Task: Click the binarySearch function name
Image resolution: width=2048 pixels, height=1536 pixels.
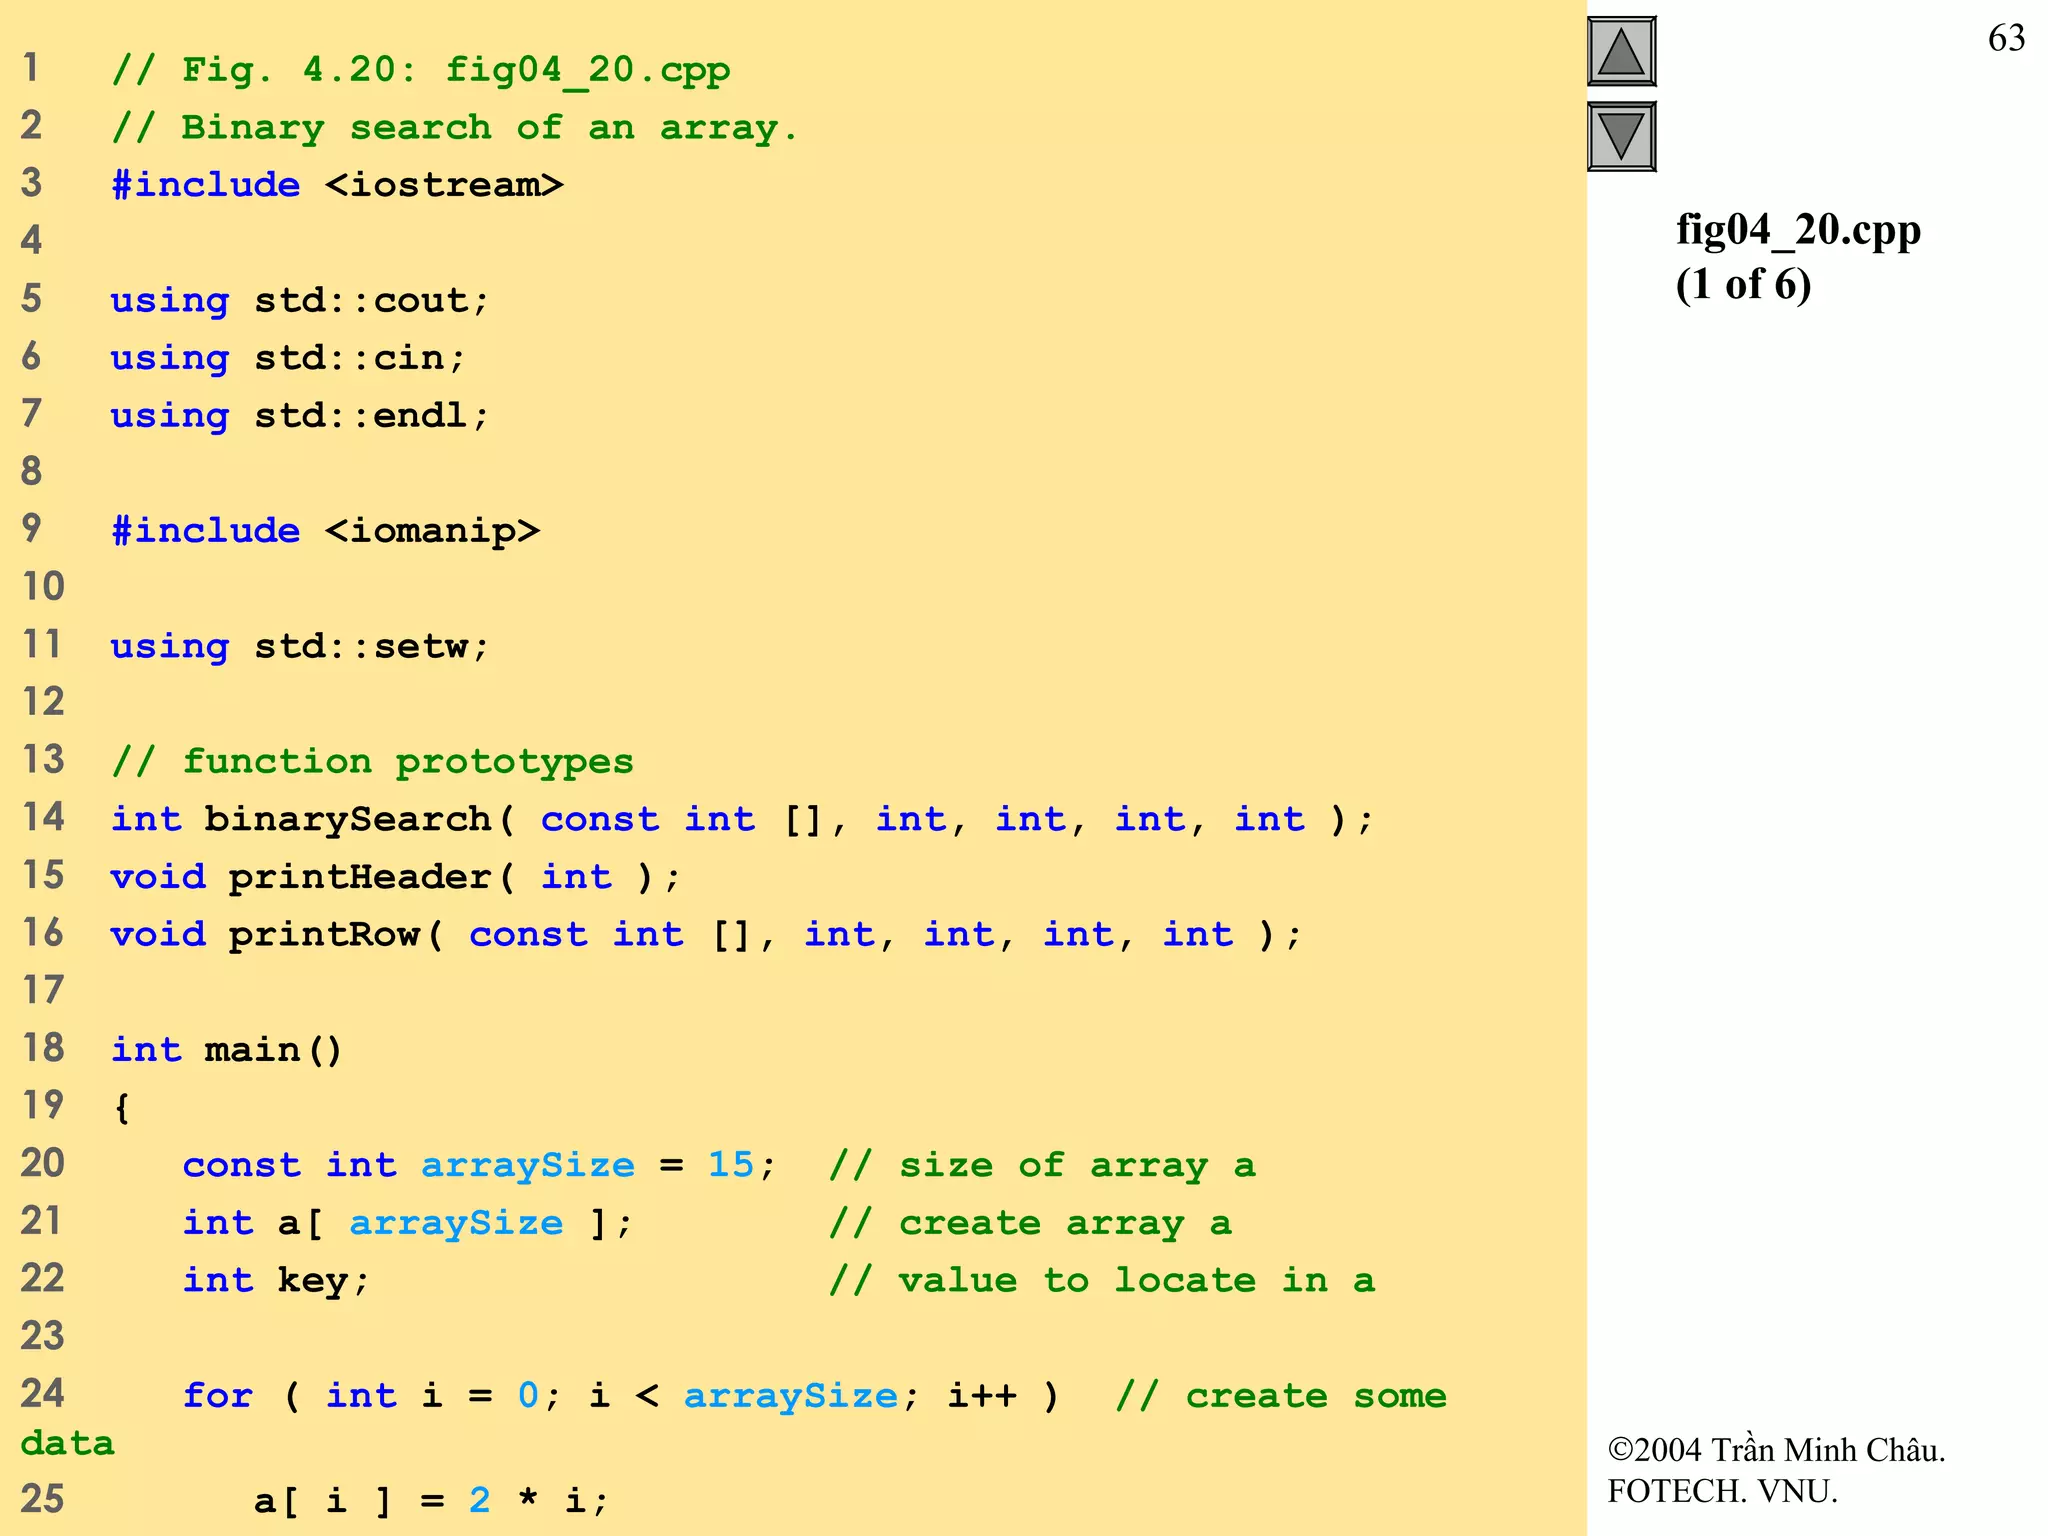Action: [347, 820]
